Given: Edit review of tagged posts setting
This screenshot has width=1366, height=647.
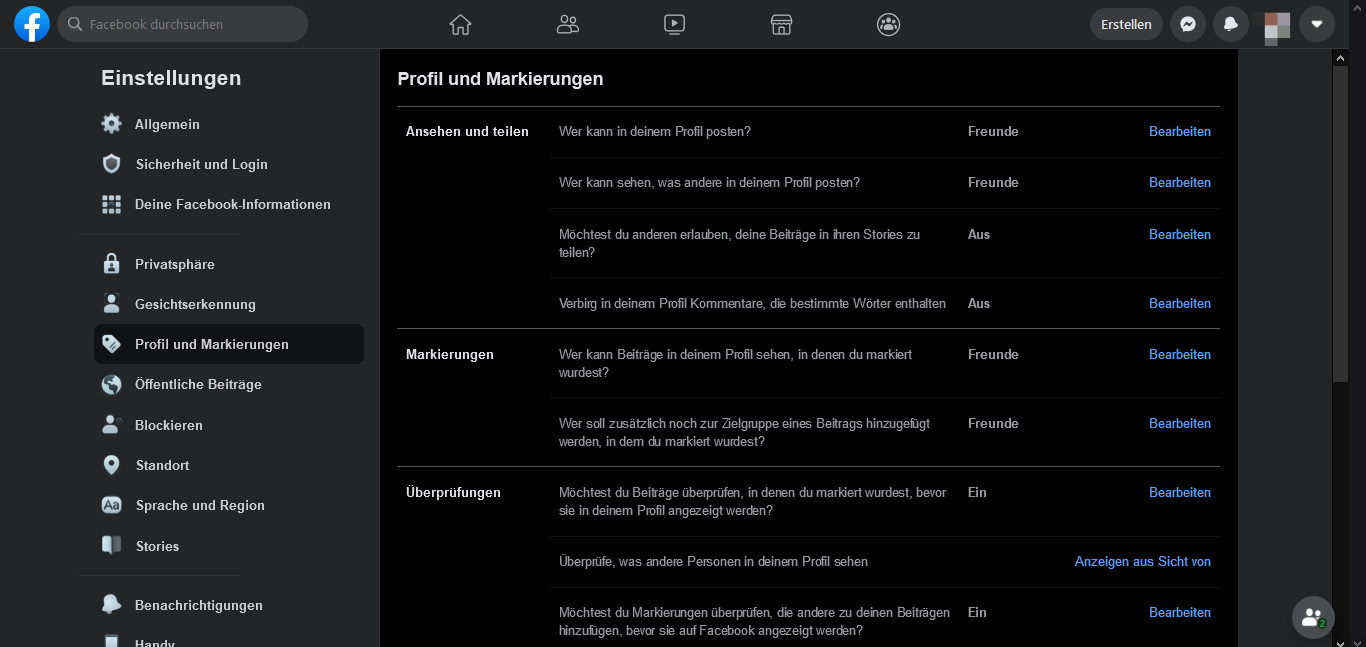Looking at the screenshot, I should click(1180, 492).
